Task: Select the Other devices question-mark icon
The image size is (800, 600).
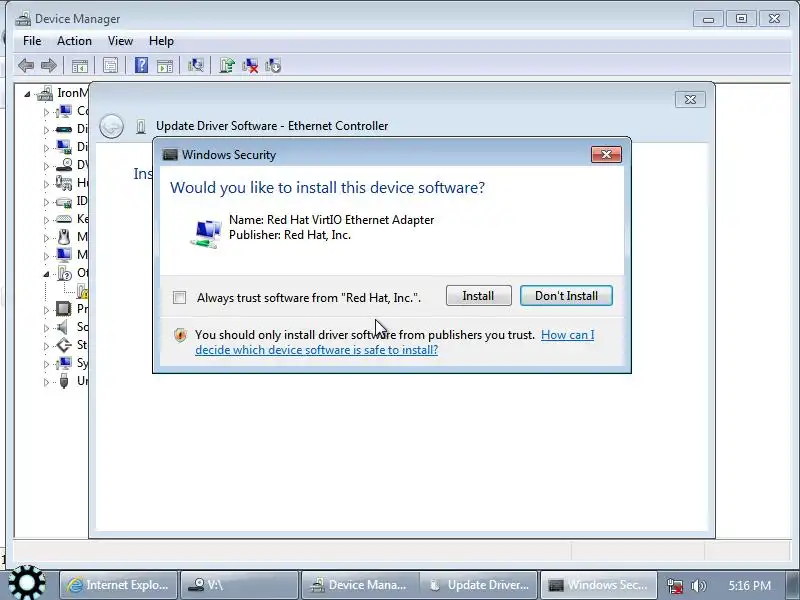Action: [x=64, y=273]
